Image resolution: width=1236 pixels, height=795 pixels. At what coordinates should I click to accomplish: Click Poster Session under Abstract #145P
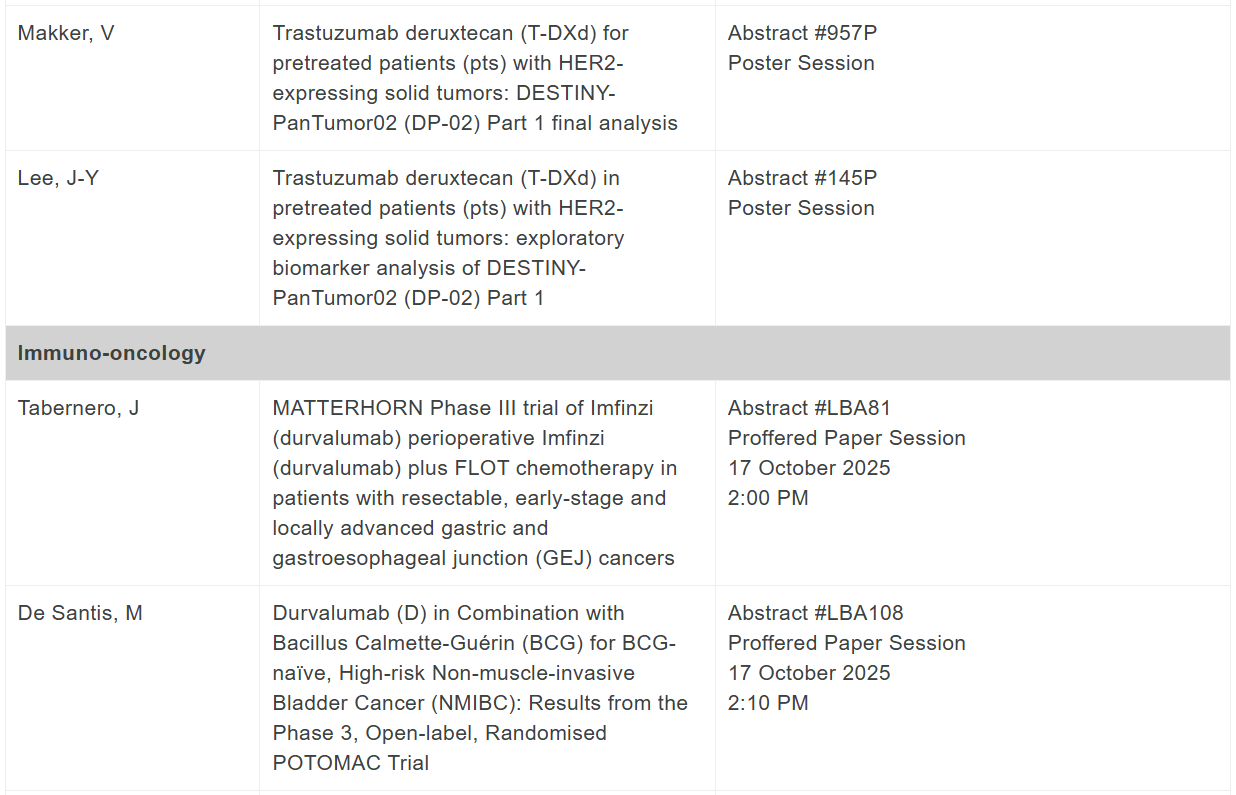coord(801,208)
